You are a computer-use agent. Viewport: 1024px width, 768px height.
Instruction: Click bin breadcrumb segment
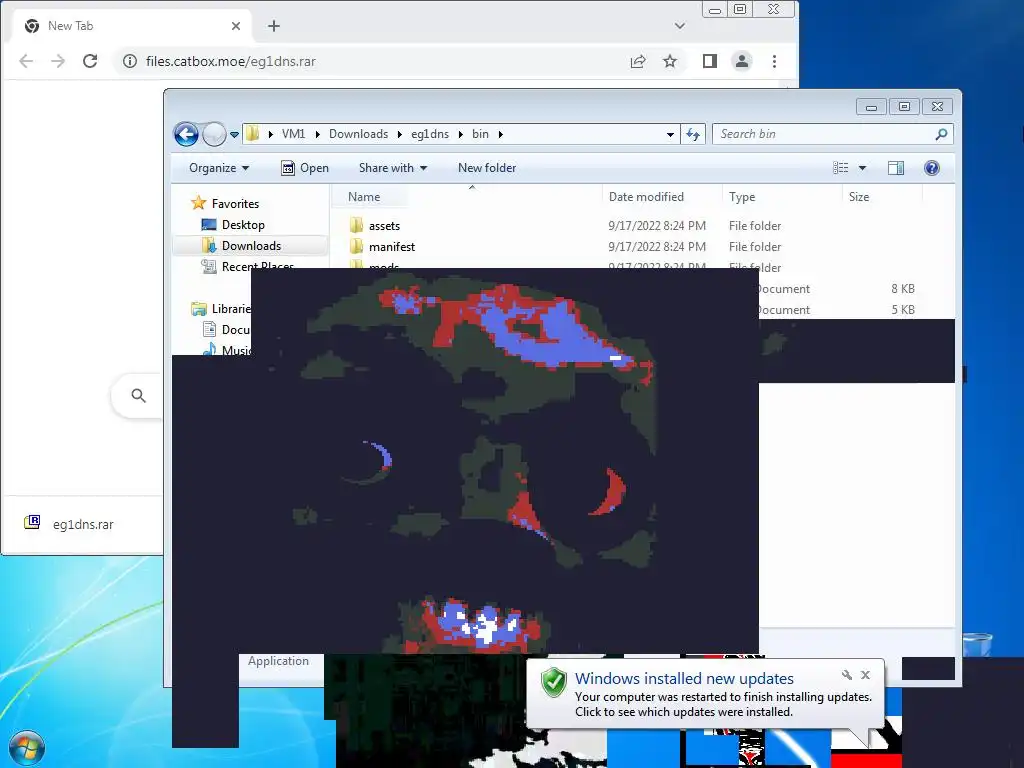tap(481, 134)
